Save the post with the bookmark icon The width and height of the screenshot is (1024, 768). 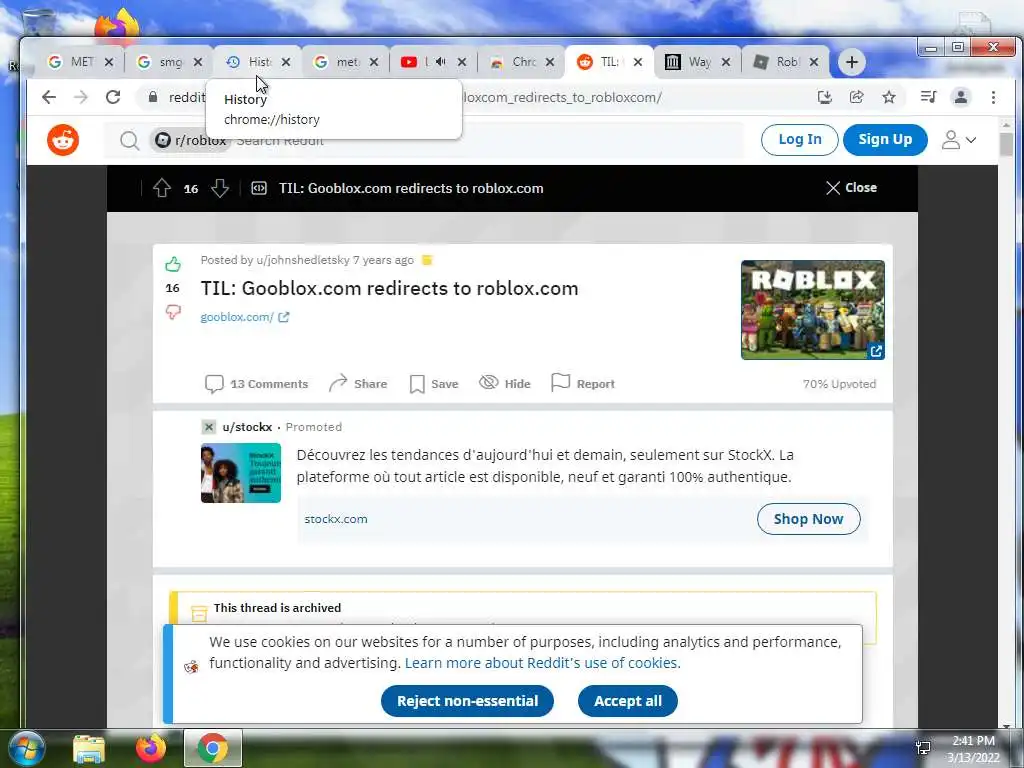[x=434, y=384]
